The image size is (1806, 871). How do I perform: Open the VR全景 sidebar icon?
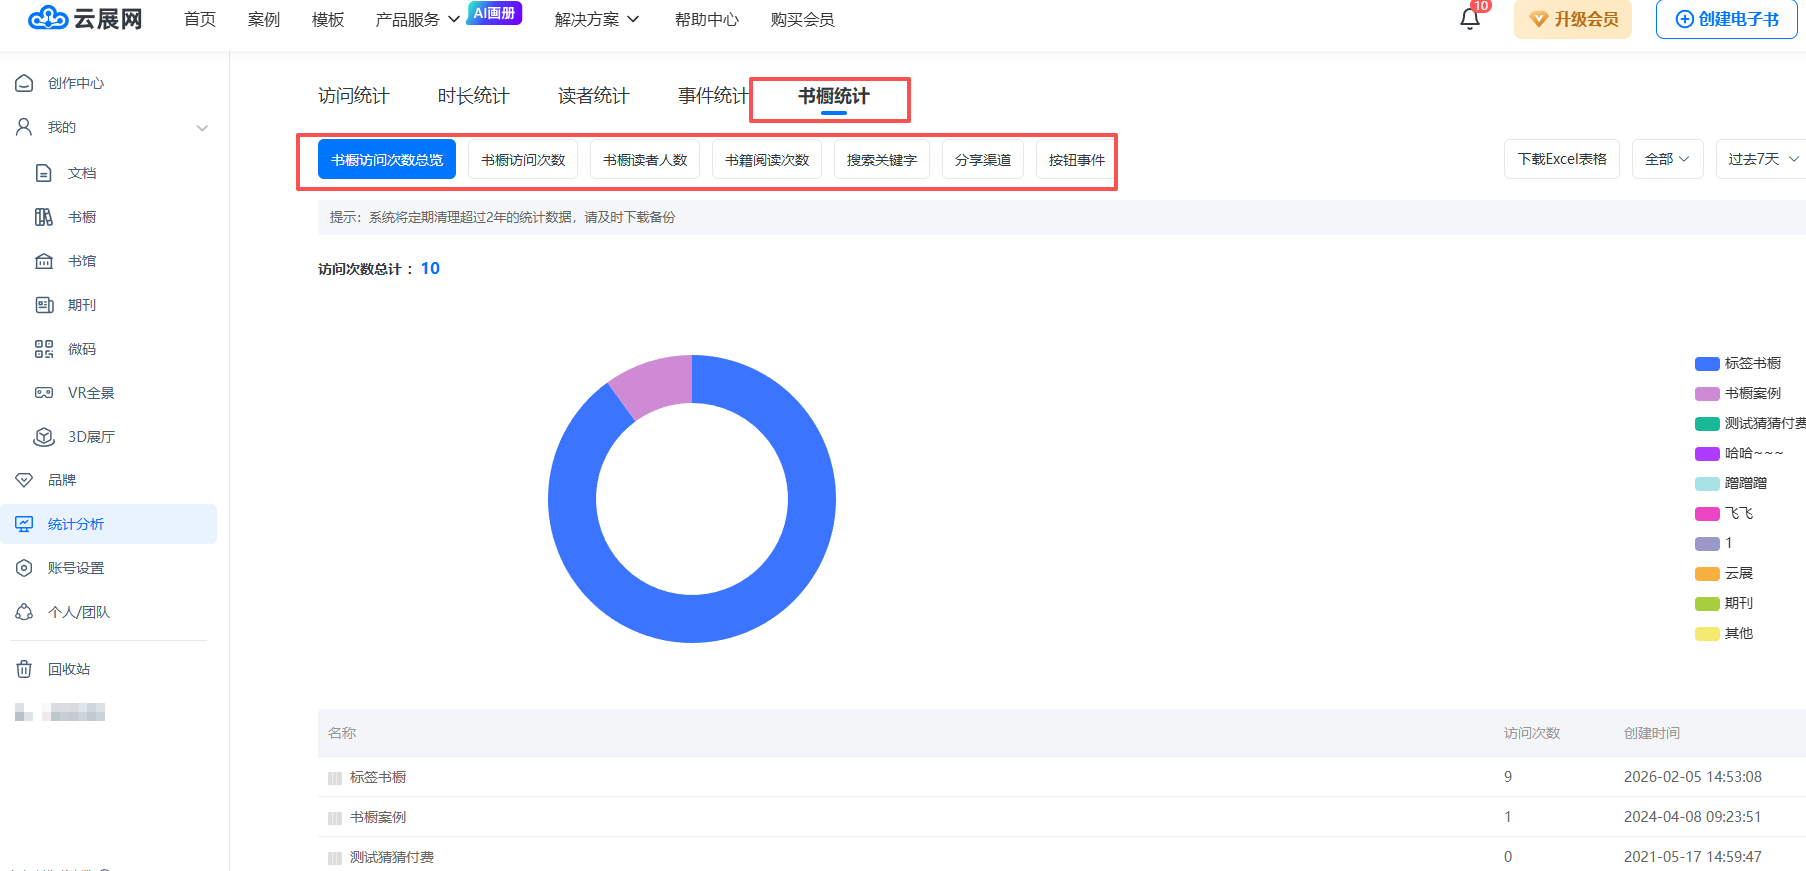[44, 393]
